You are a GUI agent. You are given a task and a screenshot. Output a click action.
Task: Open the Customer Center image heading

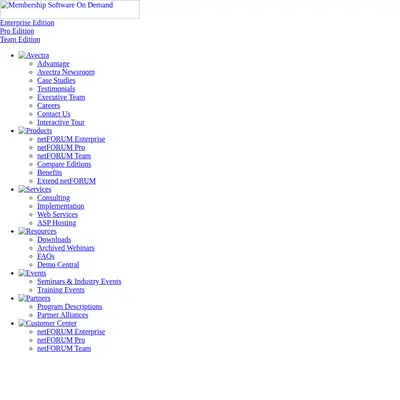[x=48, y=324]
